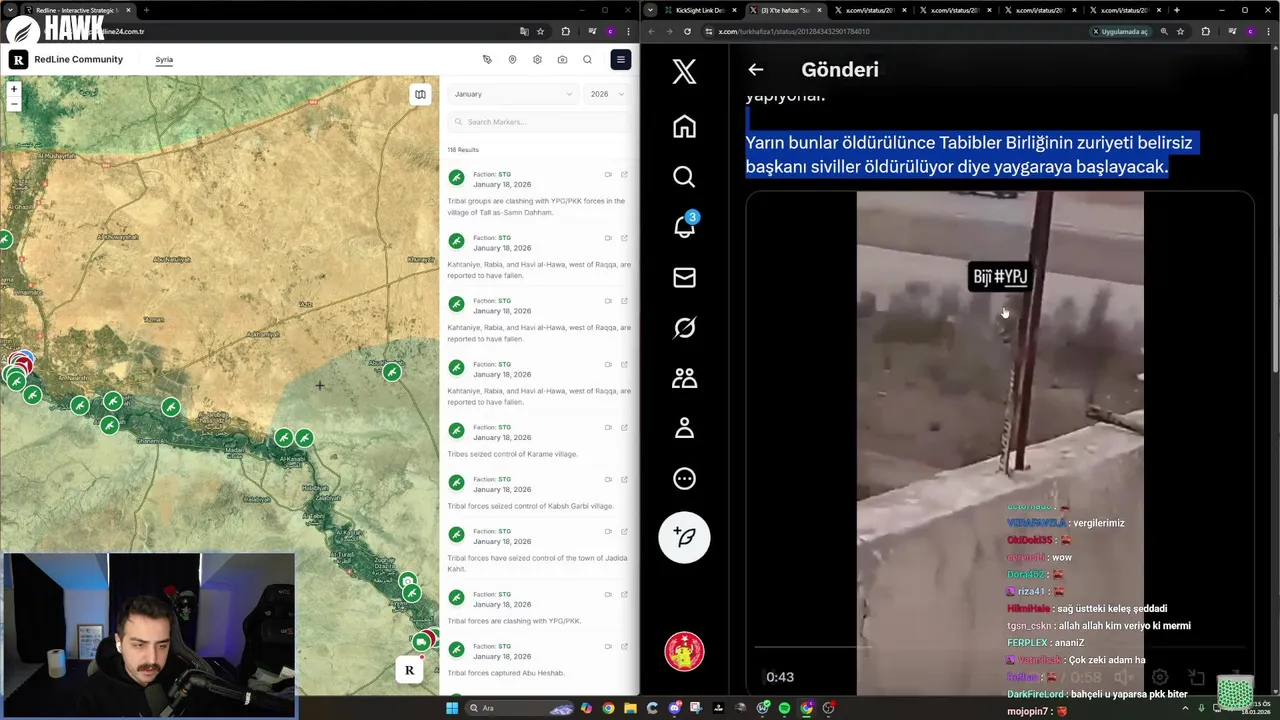Click the X logo in sidebar
The image size is (1280, 720).
(684, 71)
